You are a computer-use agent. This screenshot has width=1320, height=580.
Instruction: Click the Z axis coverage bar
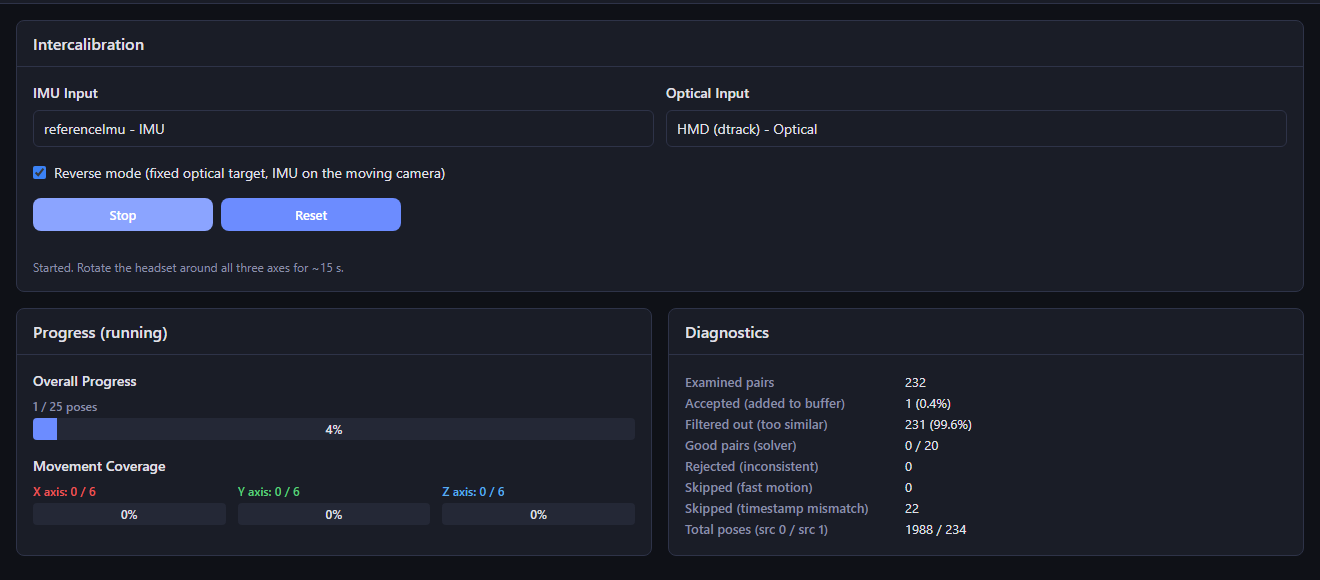538,514
